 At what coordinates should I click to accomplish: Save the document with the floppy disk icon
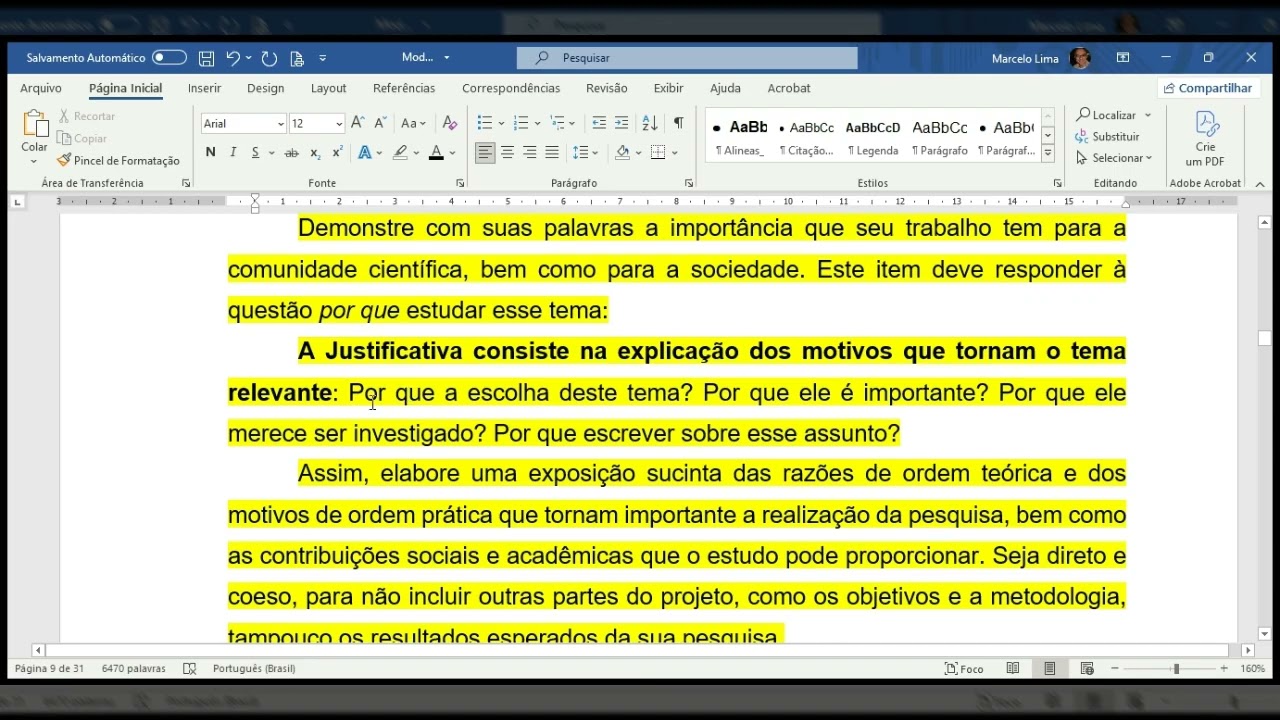206,58
